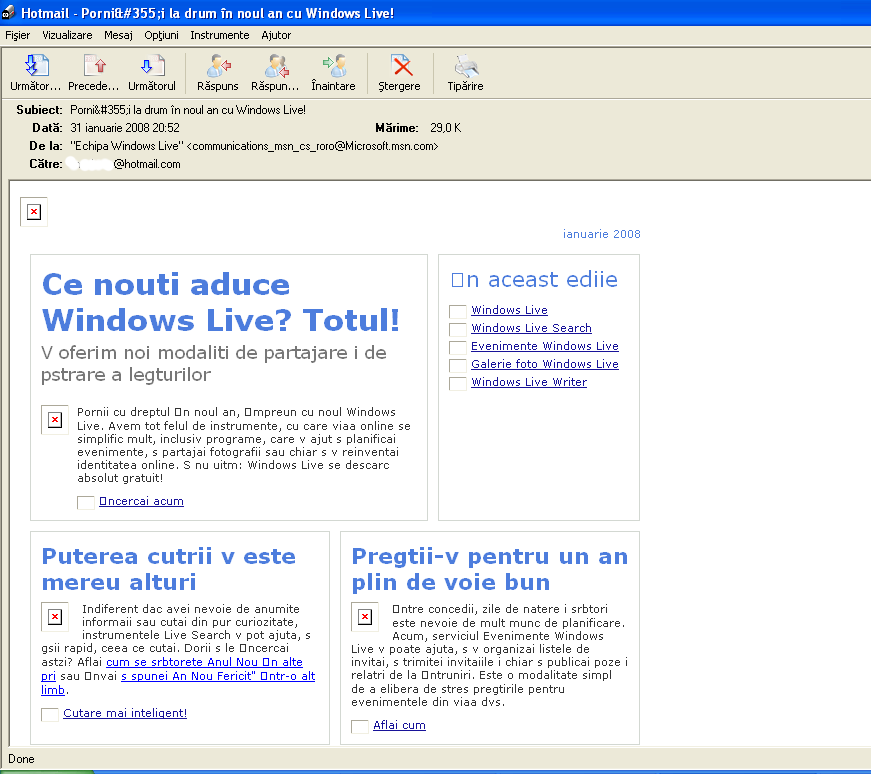
Task: Click subheading 'V oferim noi modaliti de partajare'
Action: pos(214,363)
